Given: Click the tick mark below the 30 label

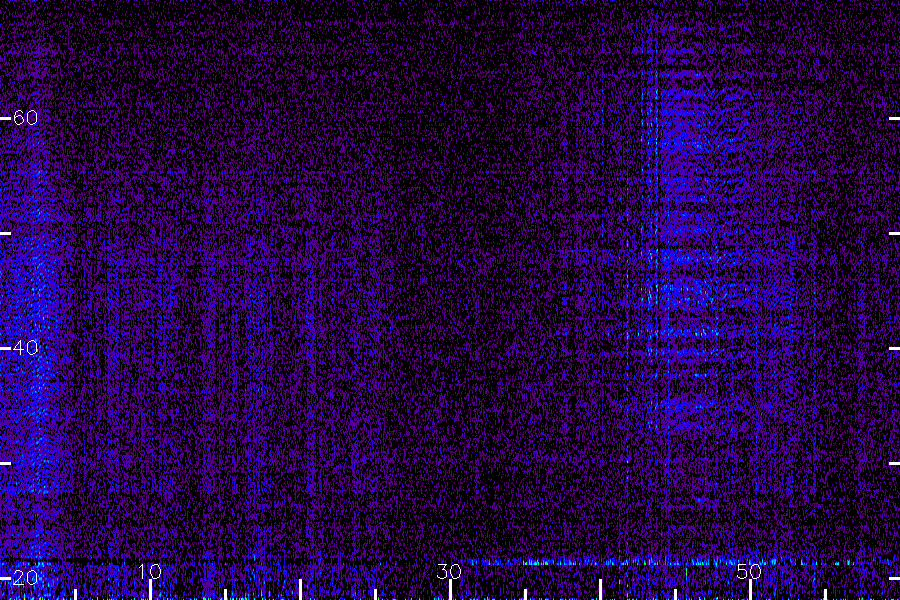Looking at the screenshot, I should click(x=450, y=590).
